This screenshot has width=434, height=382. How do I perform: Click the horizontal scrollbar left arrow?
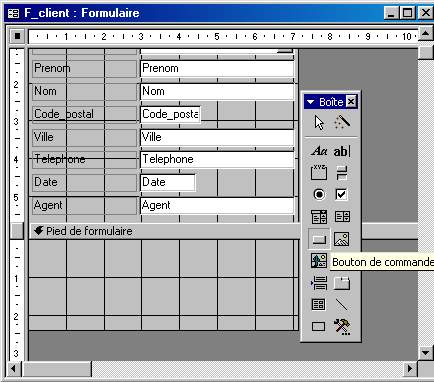pyautogui.click(x=14, y=369)
